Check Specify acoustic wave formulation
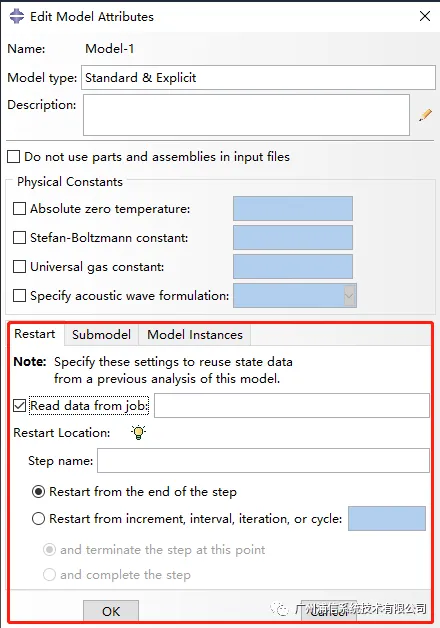The height and width of the screenshot is (628, 440). click(x=19, y=296)
